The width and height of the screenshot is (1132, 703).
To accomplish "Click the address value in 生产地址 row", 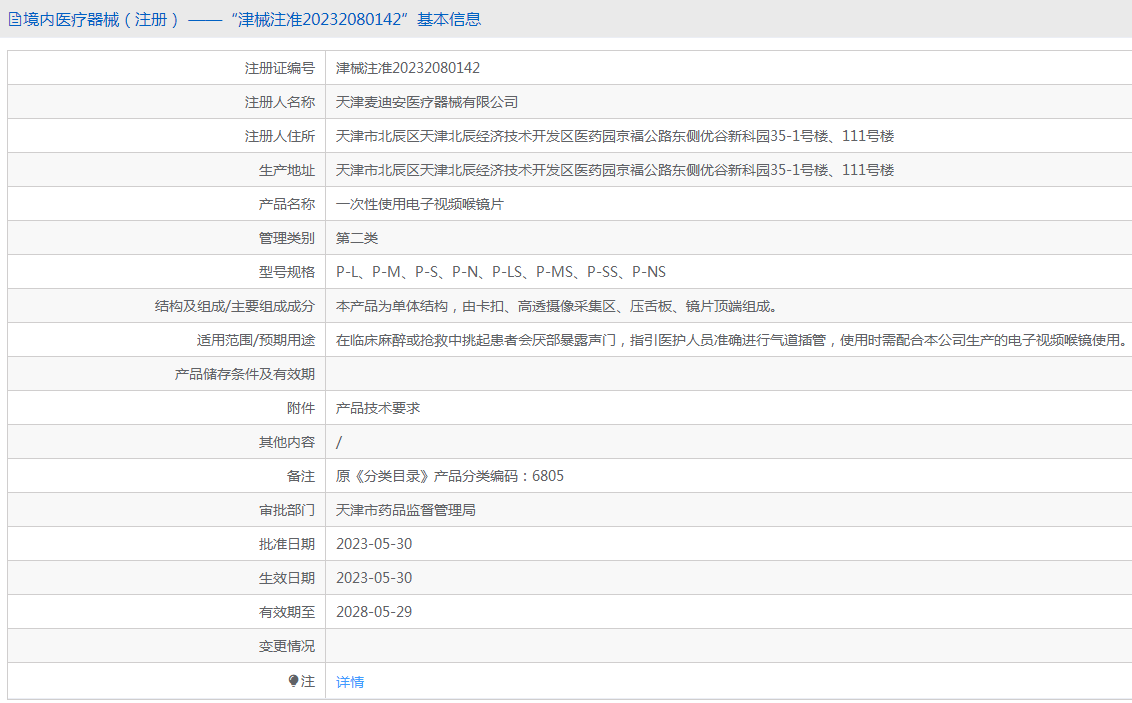I will coord(614,170).
